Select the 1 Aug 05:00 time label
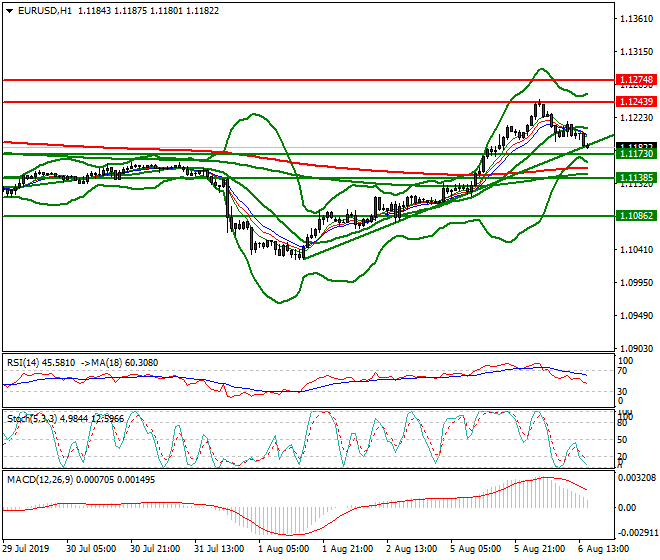Screen dimensions: 660x560 pos(284,549)
